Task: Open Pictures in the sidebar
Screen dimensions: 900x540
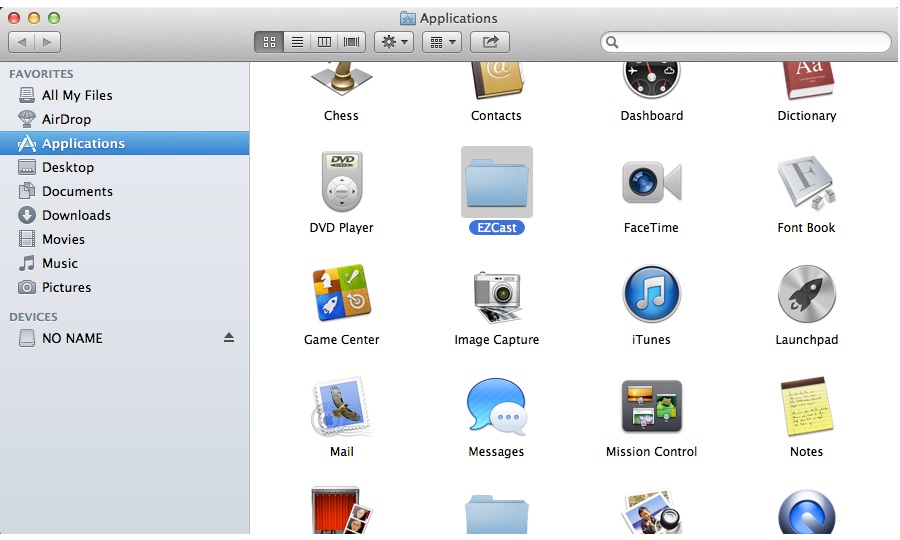Action: [125, 288]
